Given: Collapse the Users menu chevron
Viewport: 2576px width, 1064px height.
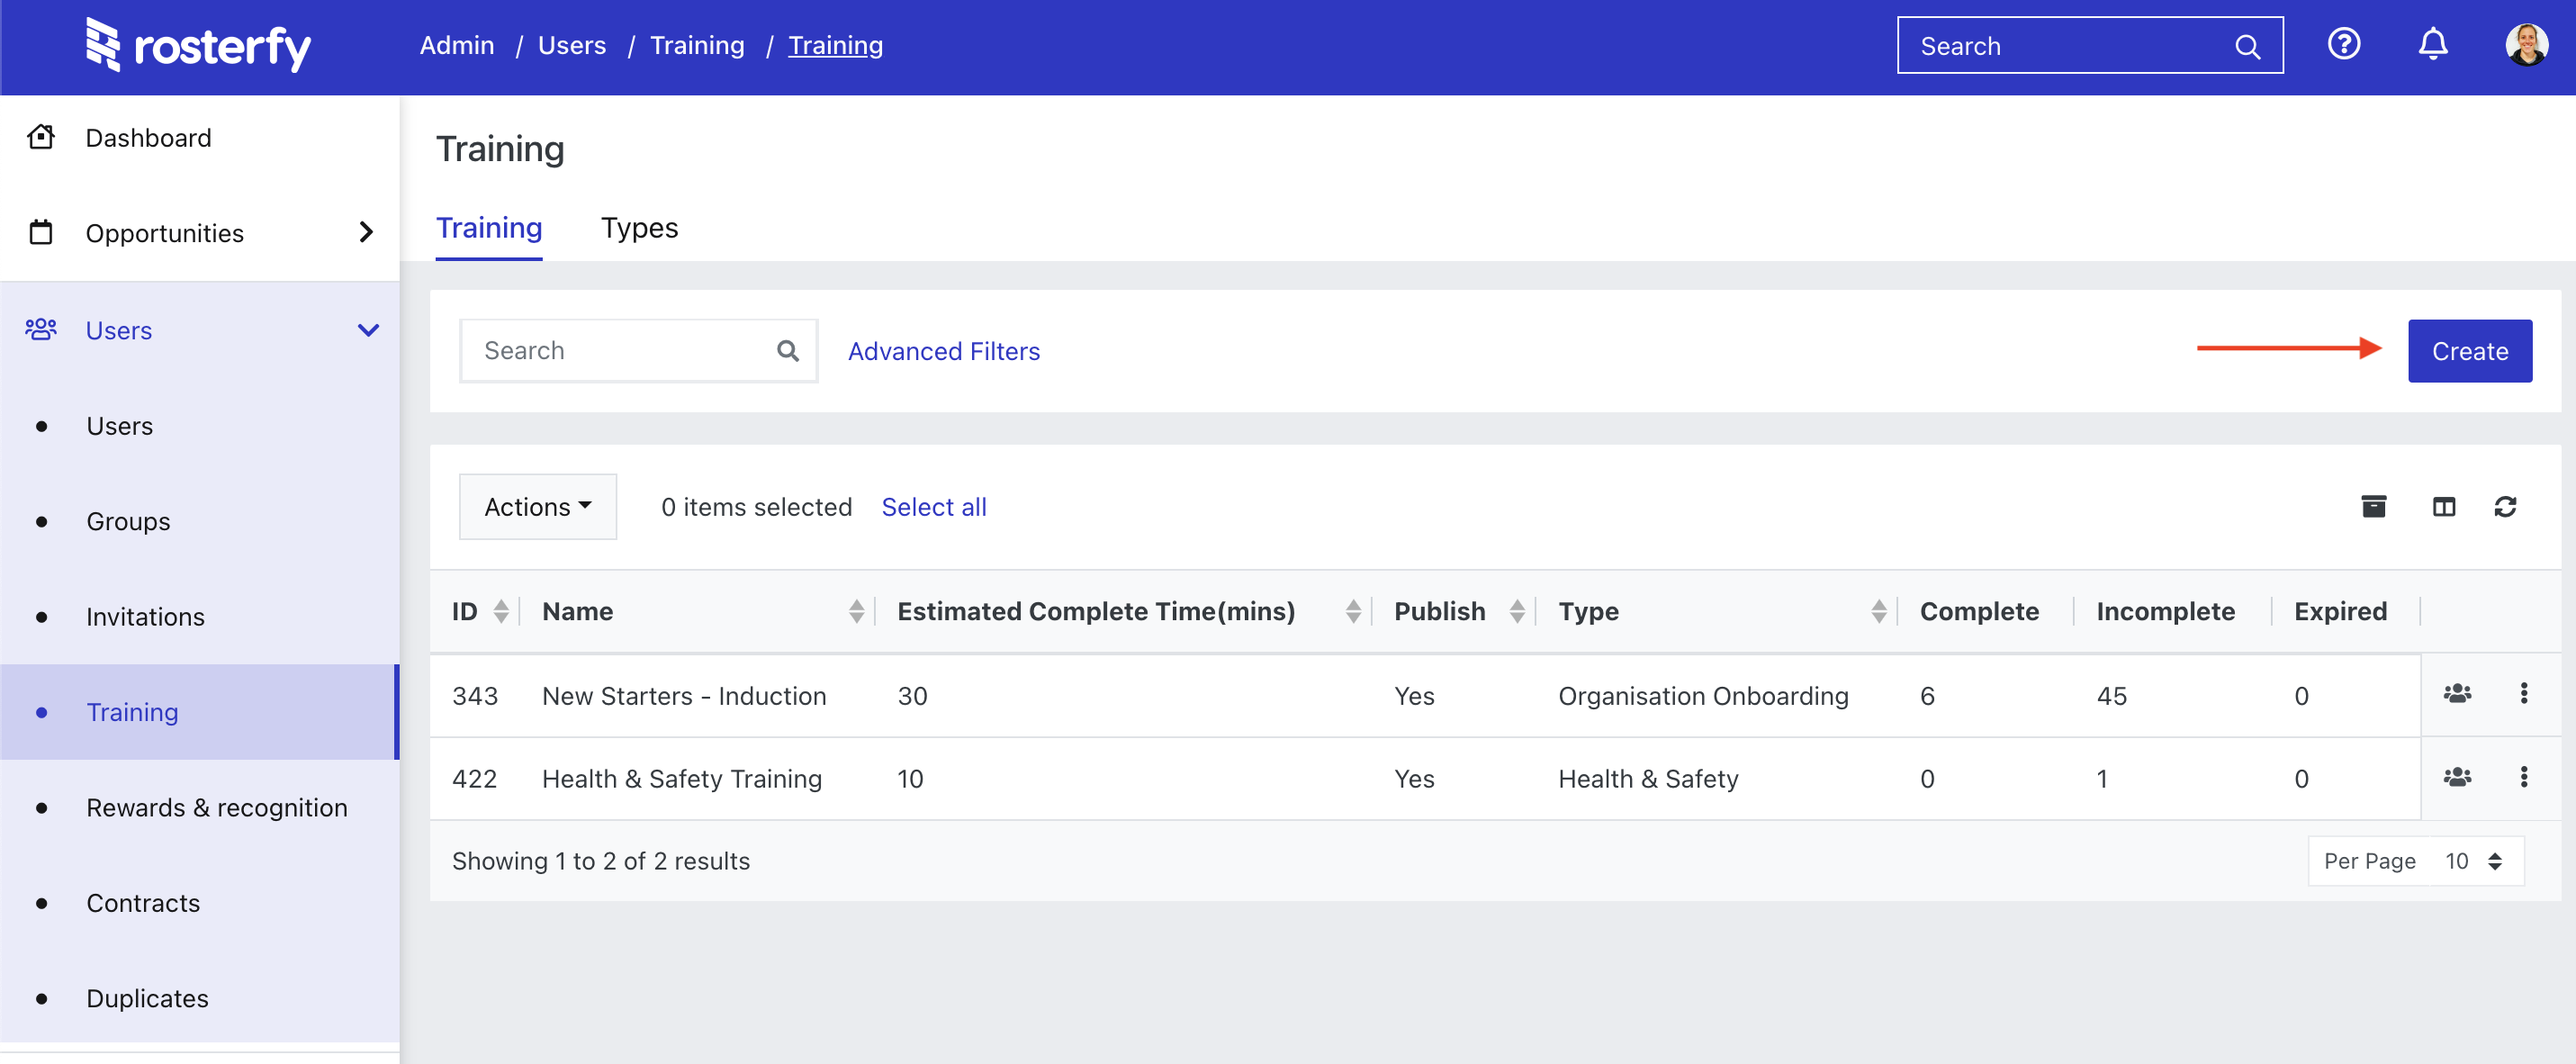Looking at the screenshot, I should pyautogui.click(x=368, y=330).
